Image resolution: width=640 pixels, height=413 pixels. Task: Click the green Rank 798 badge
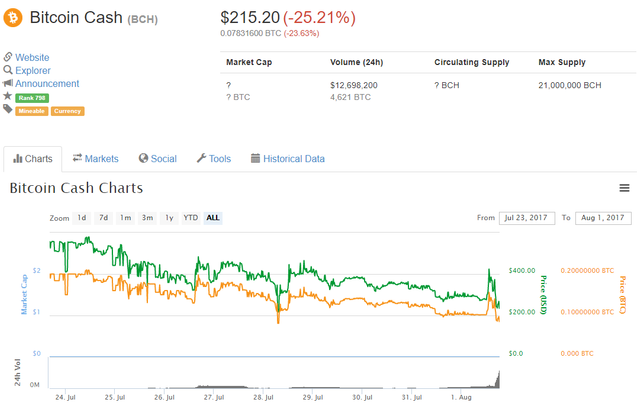32,98
